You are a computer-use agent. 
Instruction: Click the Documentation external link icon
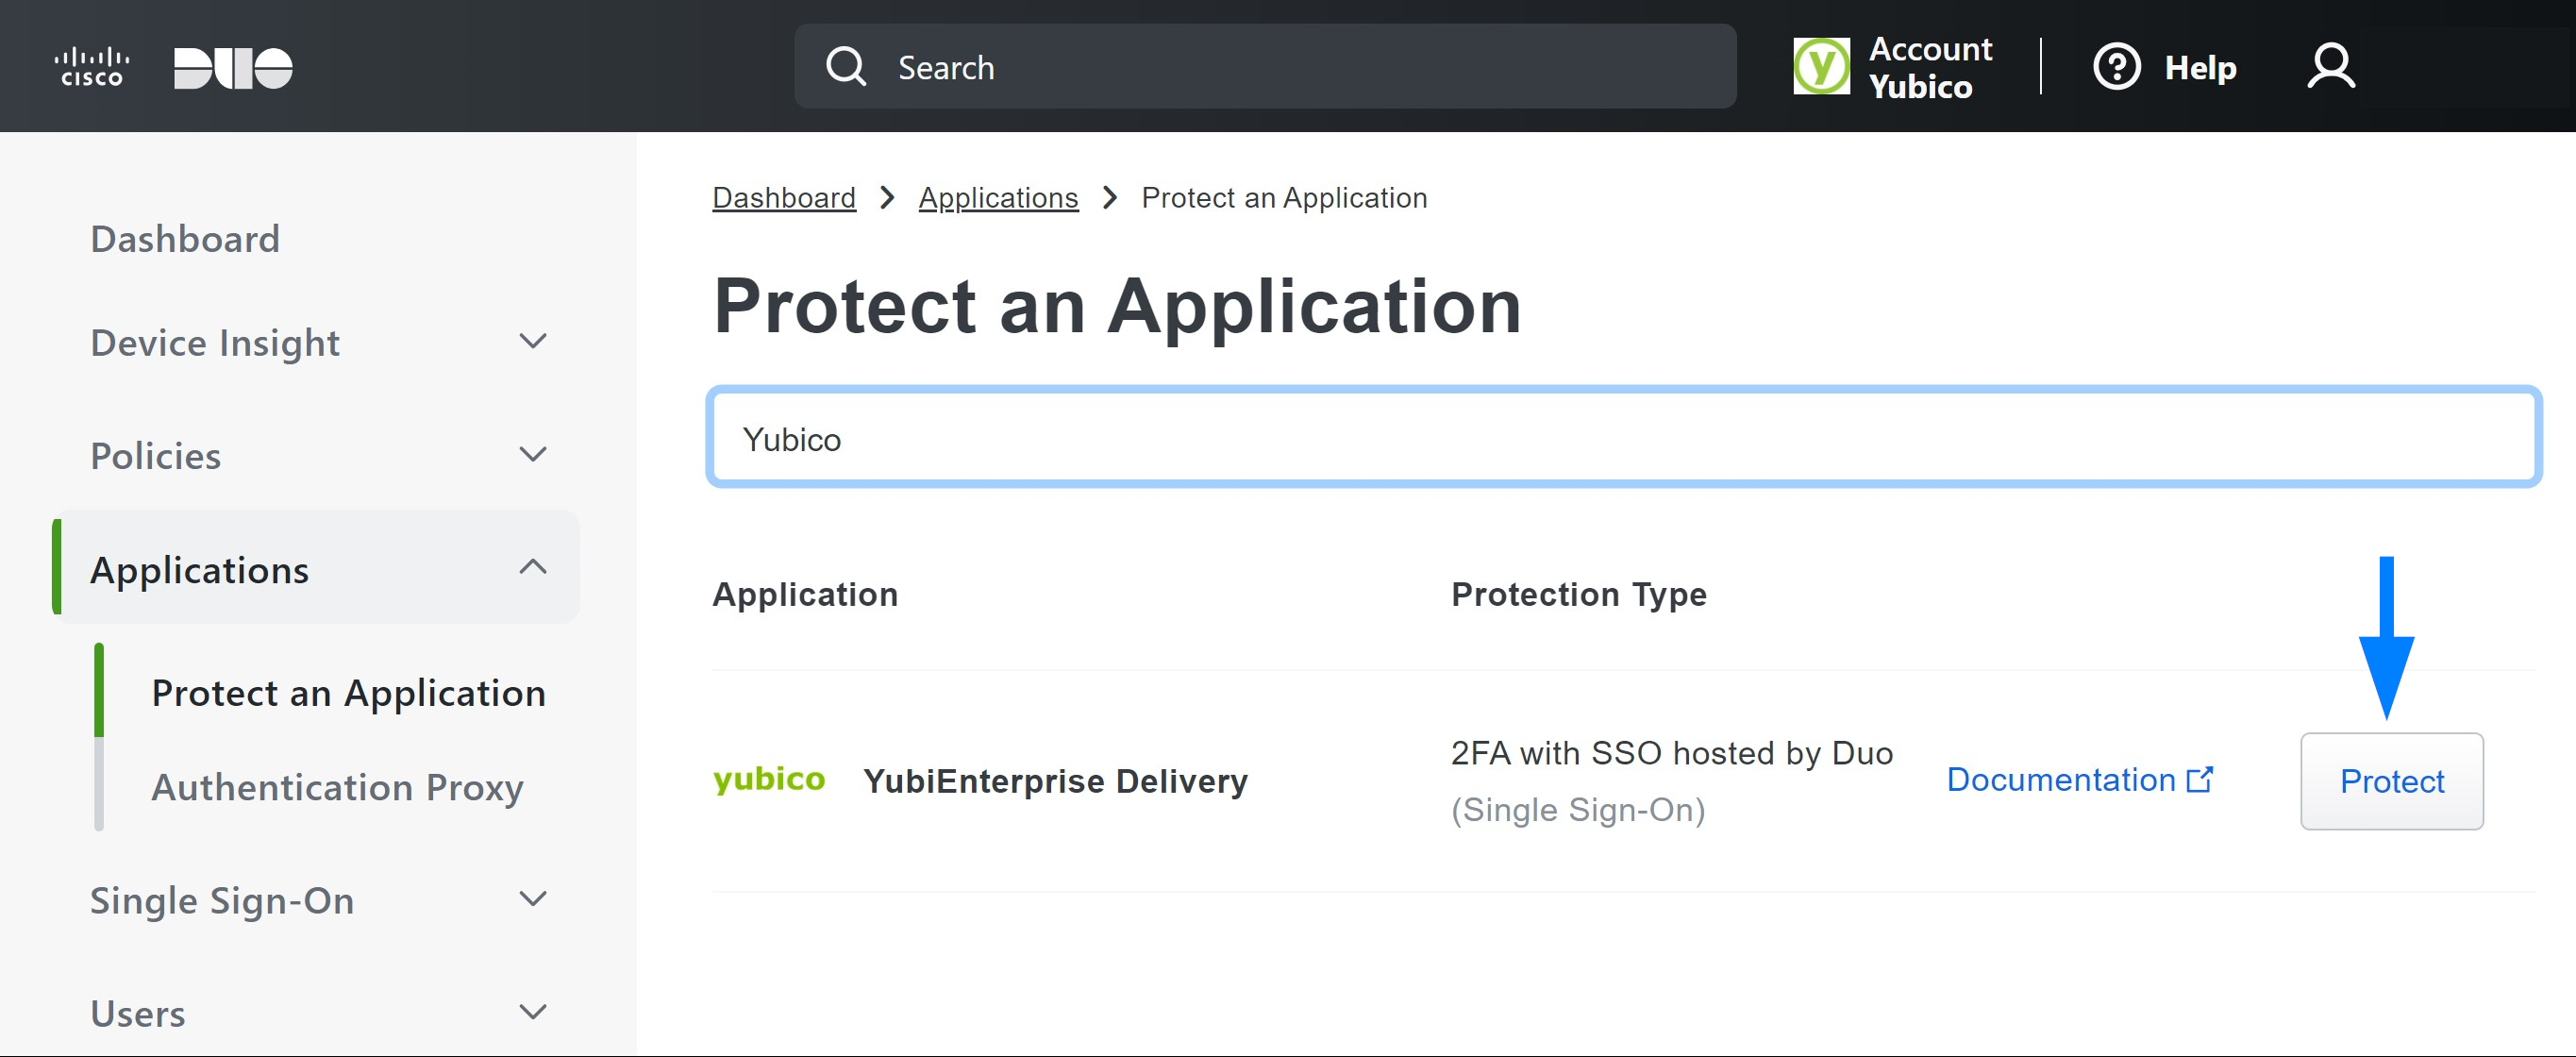pyautogui.click(x=2199, y=779)
